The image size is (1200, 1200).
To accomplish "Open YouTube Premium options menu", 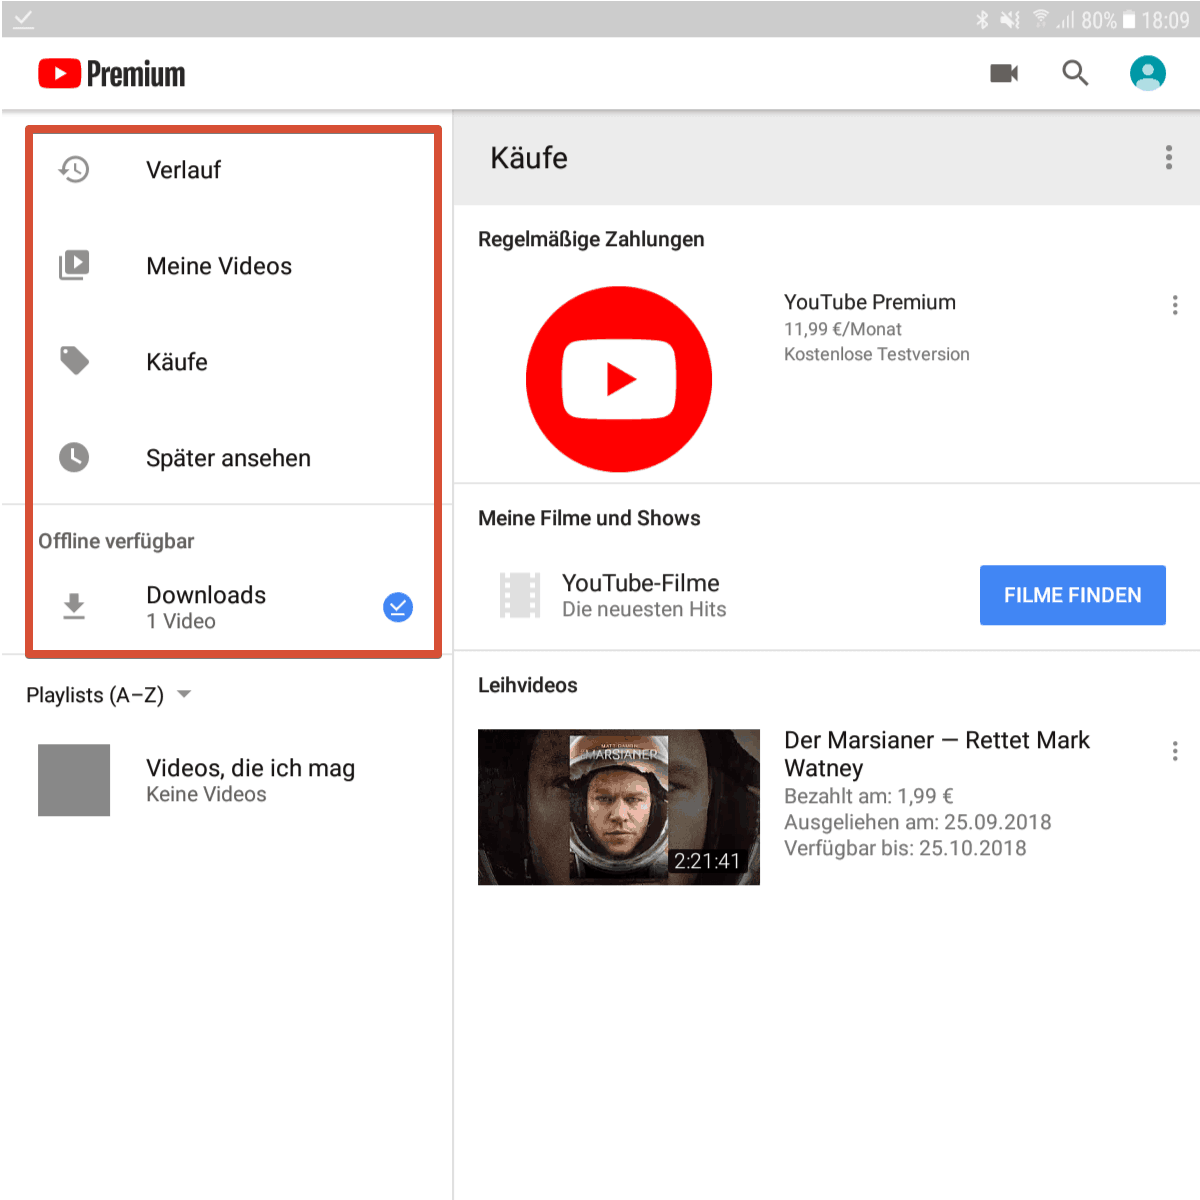I will (1175, 305).
